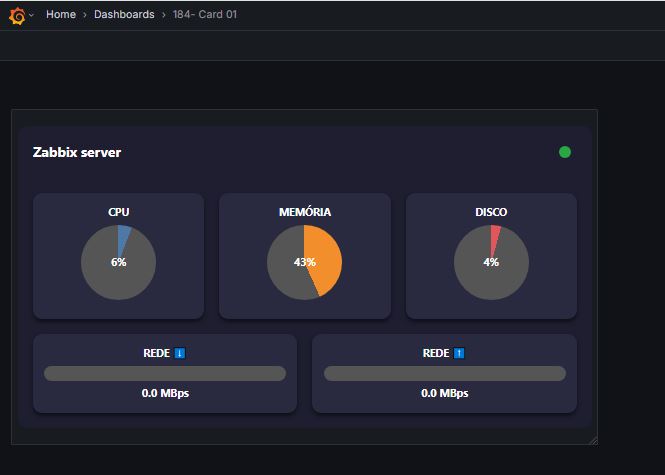Click the upload 0.0 MBps value

444,393
